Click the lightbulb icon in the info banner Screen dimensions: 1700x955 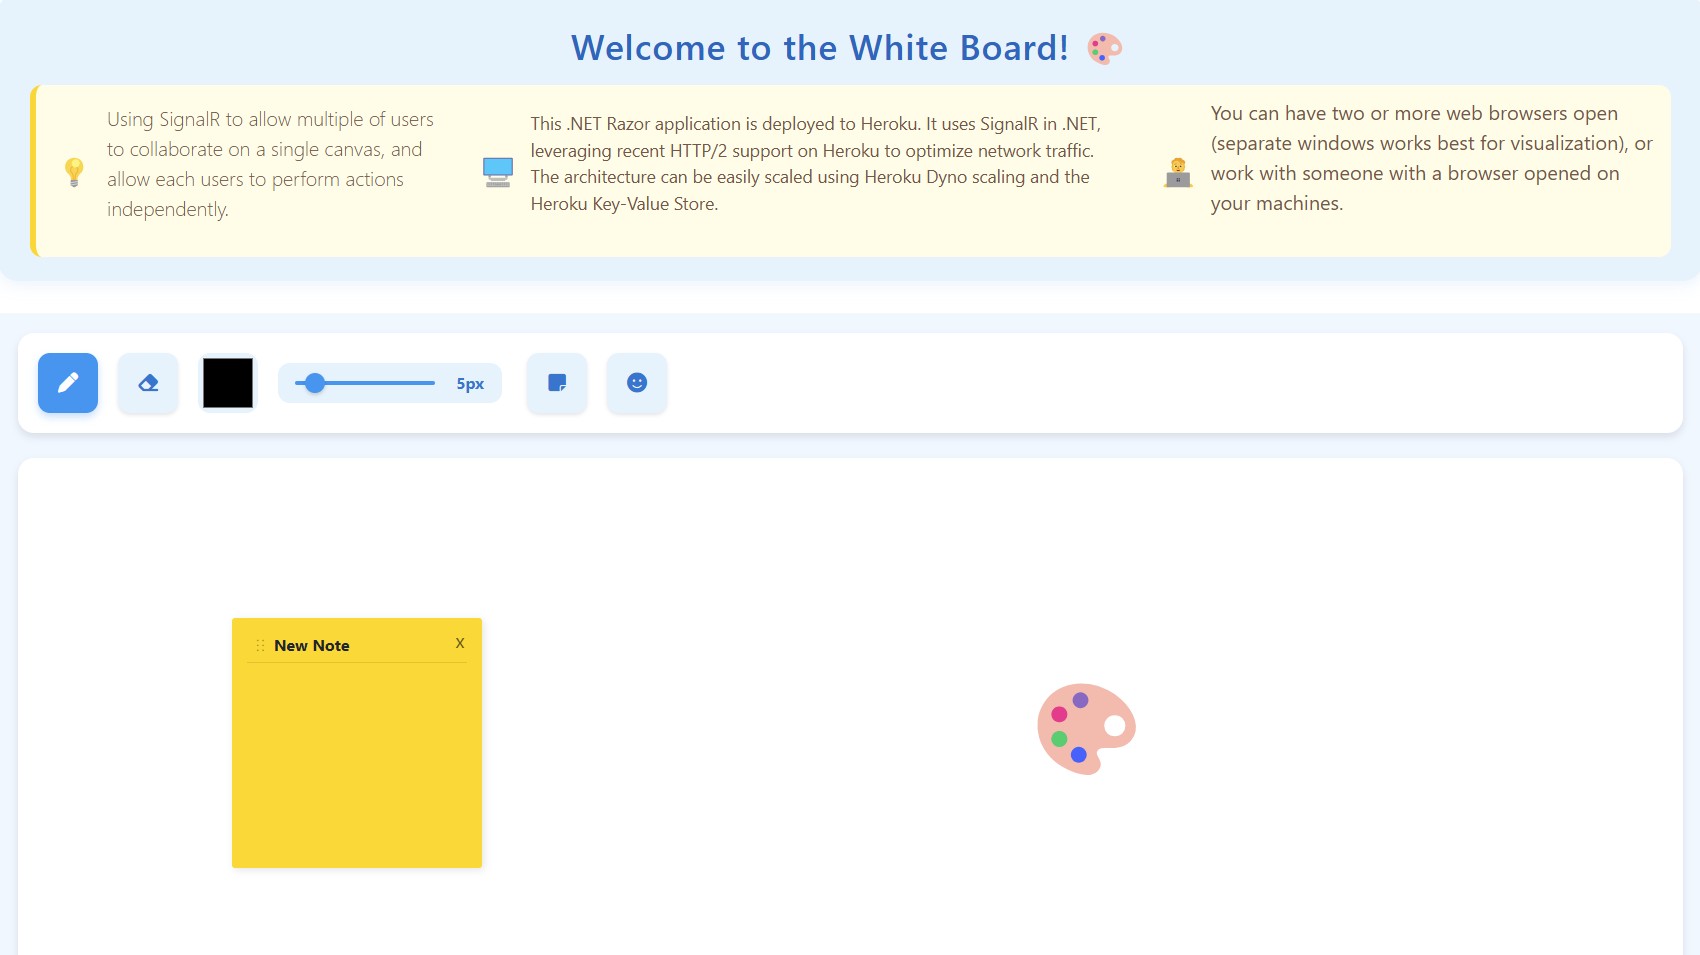[72, 170]
